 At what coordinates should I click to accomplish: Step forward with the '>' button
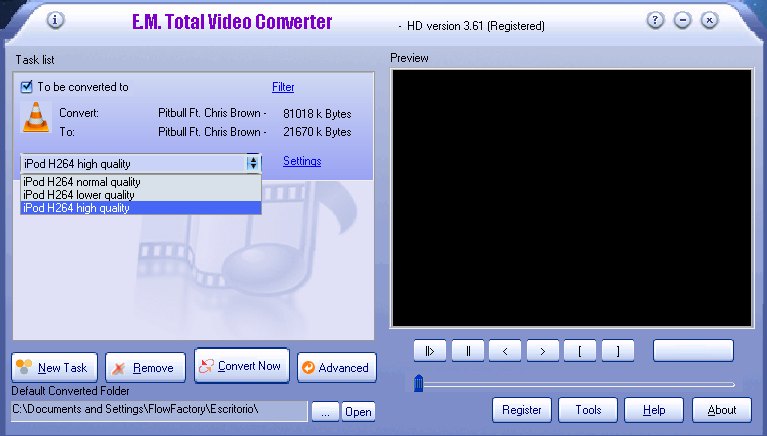(542, 351)
